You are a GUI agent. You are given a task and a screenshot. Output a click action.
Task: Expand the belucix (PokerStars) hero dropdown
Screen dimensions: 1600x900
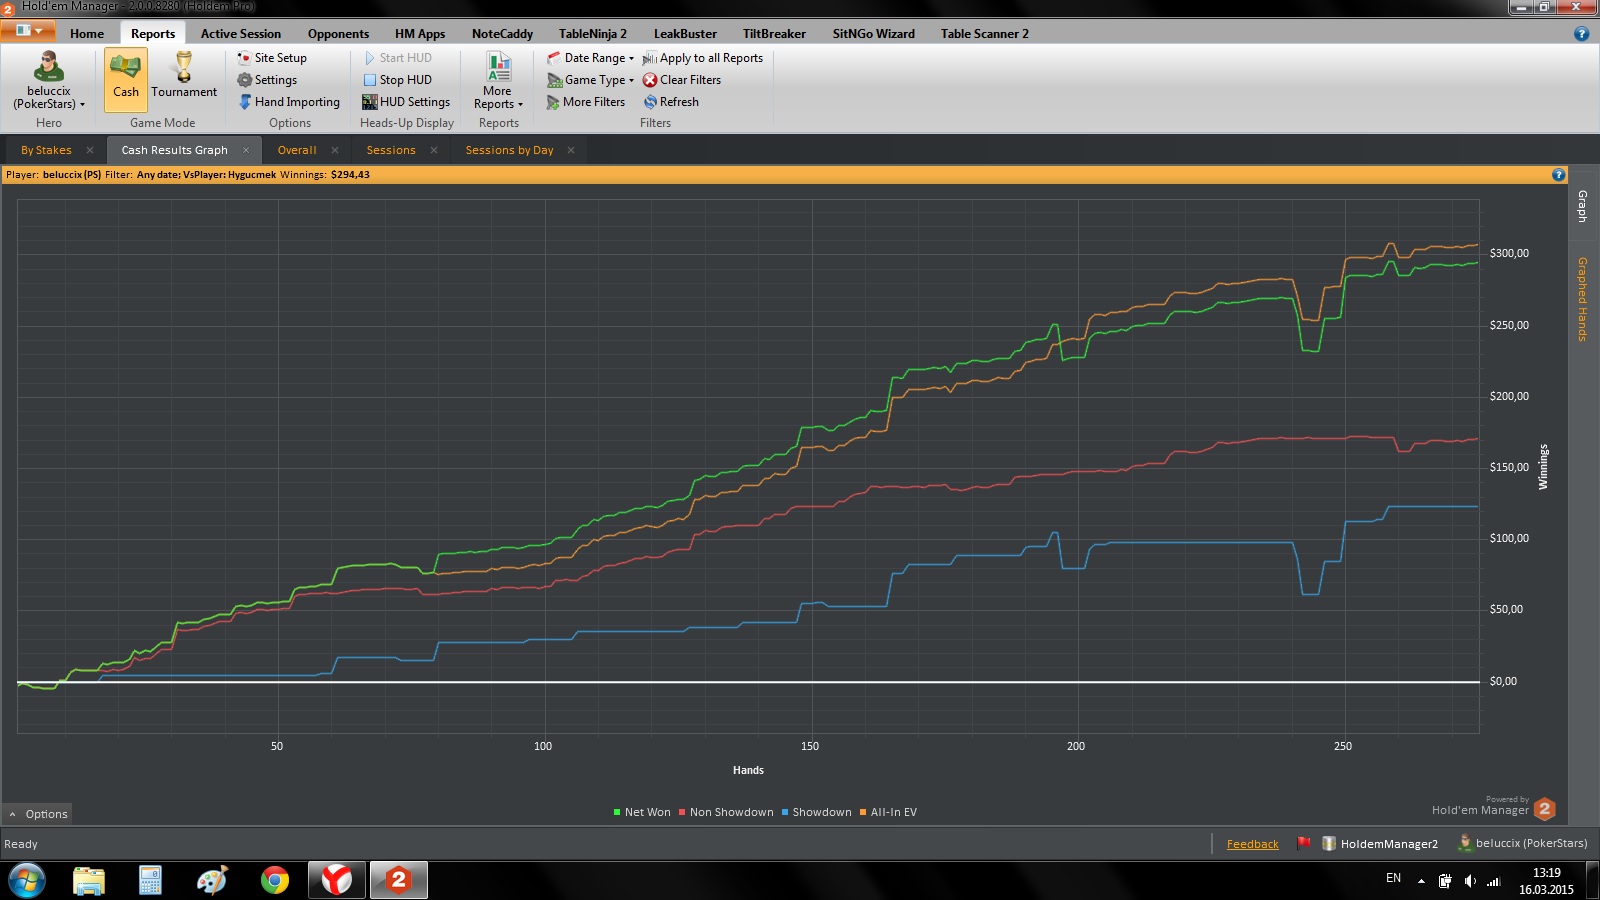pos(82,105)
